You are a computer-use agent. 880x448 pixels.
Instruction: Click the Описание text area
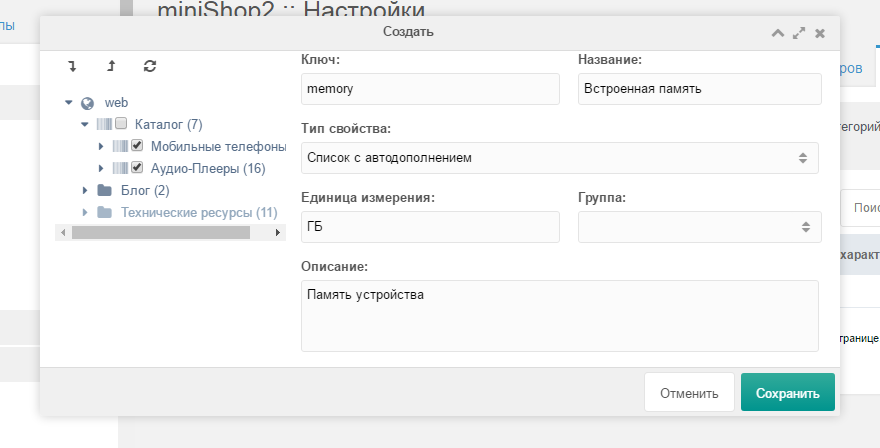coord(560,316)
